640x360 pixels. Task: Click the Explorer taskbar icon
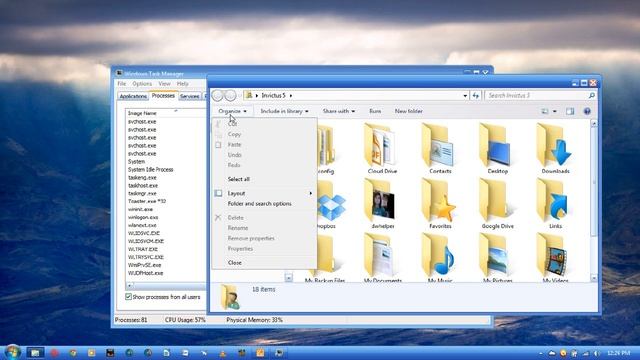click(35, 352)
